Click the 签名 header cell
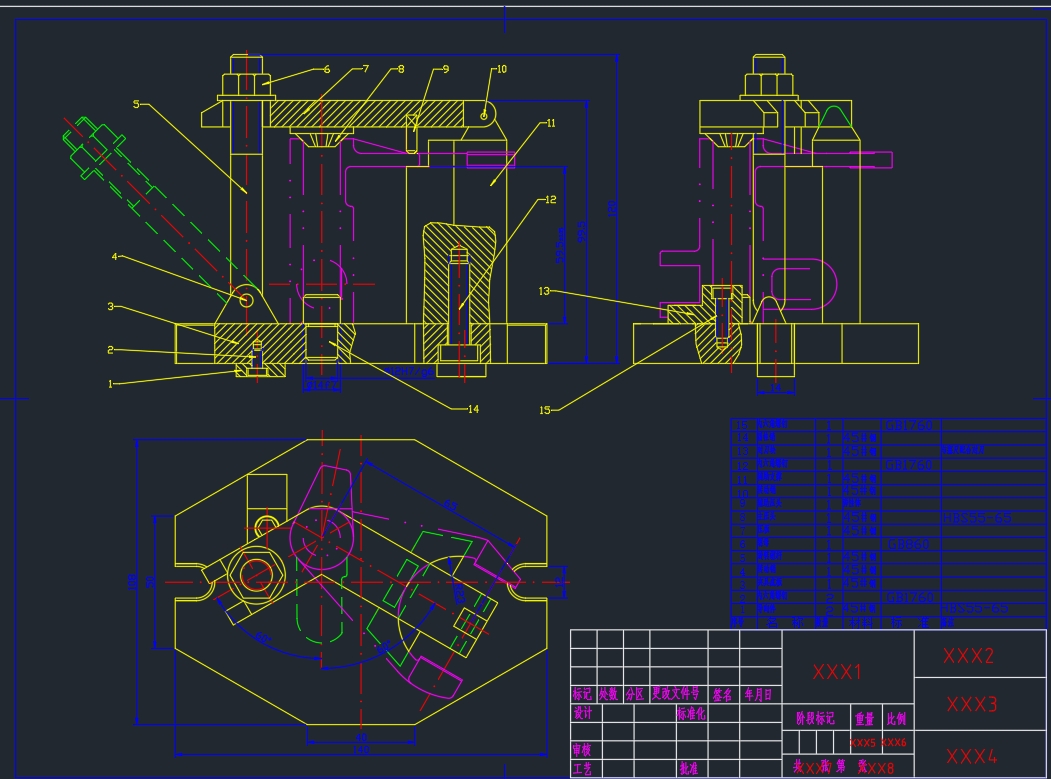This screenshot has height=779, width=1051. coord(722,695)
